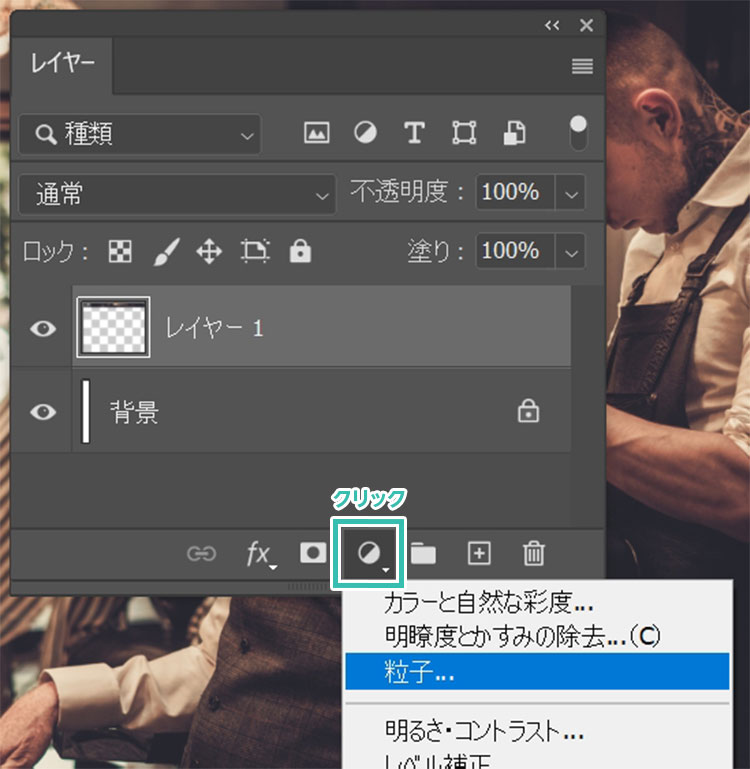Filter layers by shape layers icon
The height and width of the screenshot is (769, 750).
464,133
